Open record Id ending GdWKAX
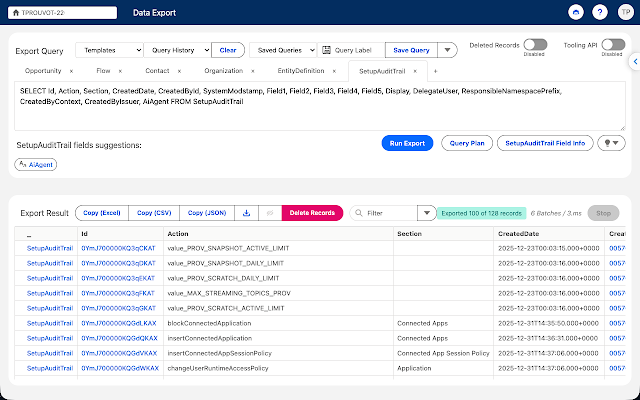 [x=120, y=368]
